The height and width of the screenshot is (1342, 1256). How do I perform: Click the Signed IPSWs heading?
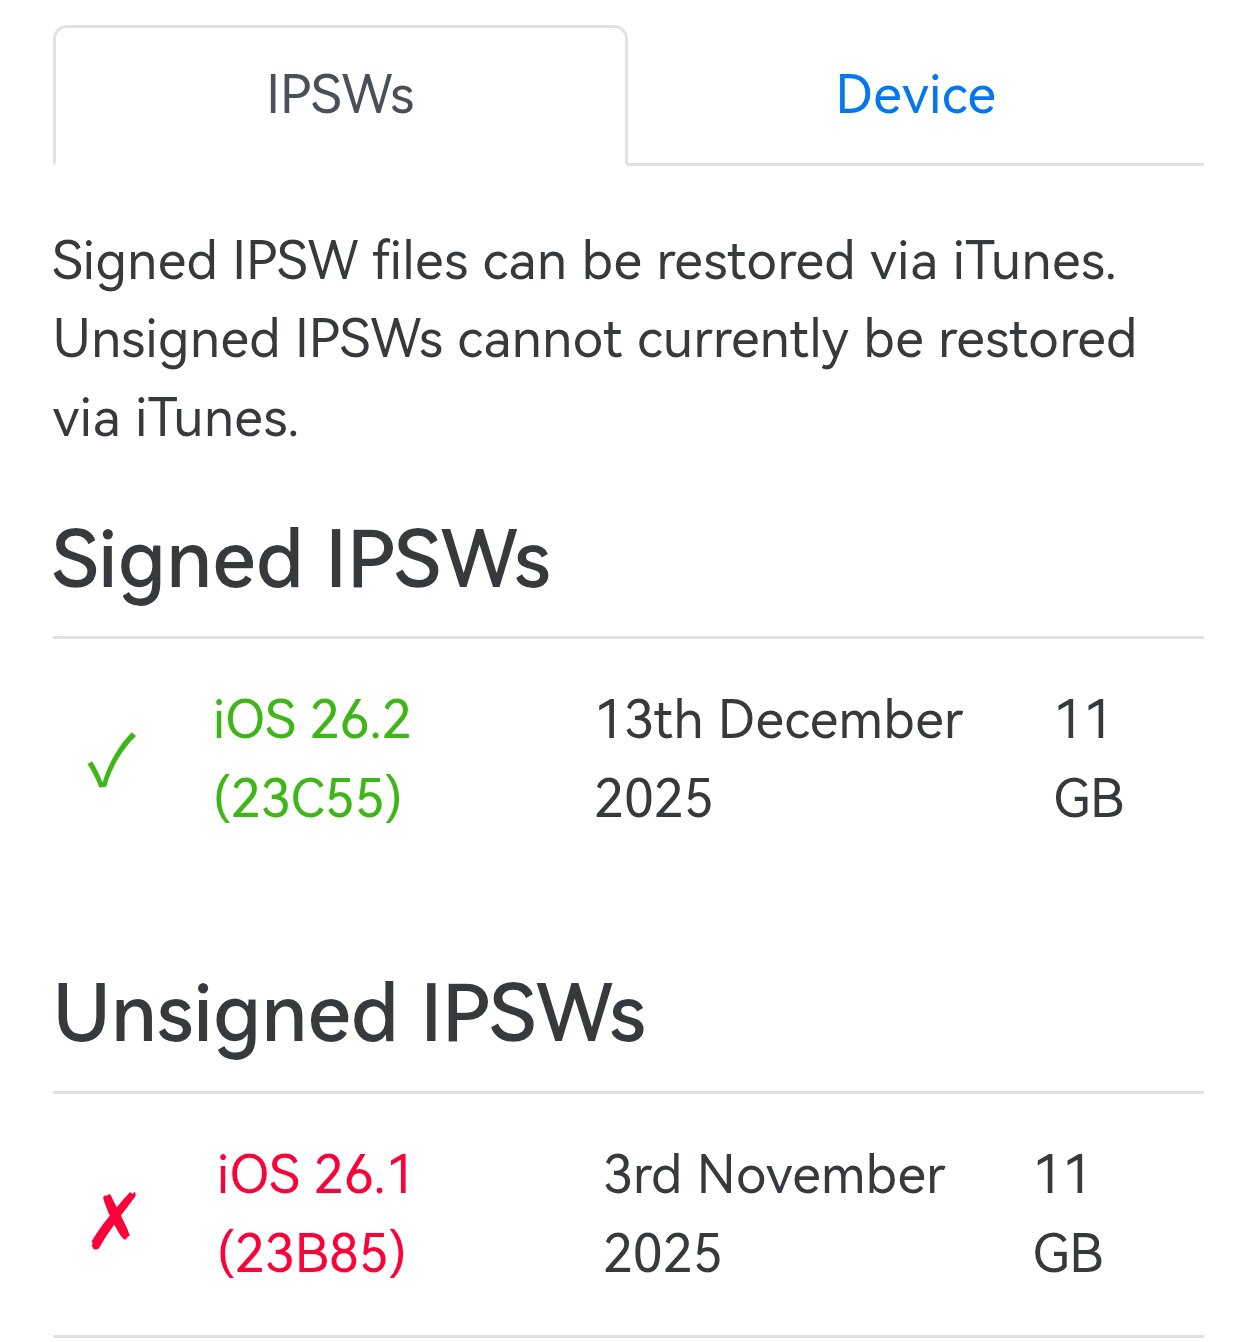pos(300,563)
